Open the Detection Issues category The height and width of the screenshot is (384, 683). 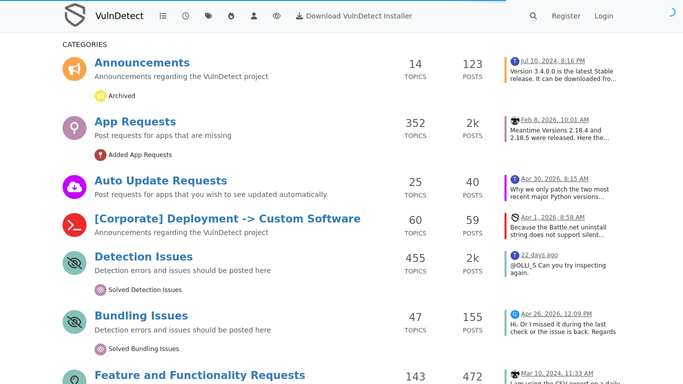143,257
